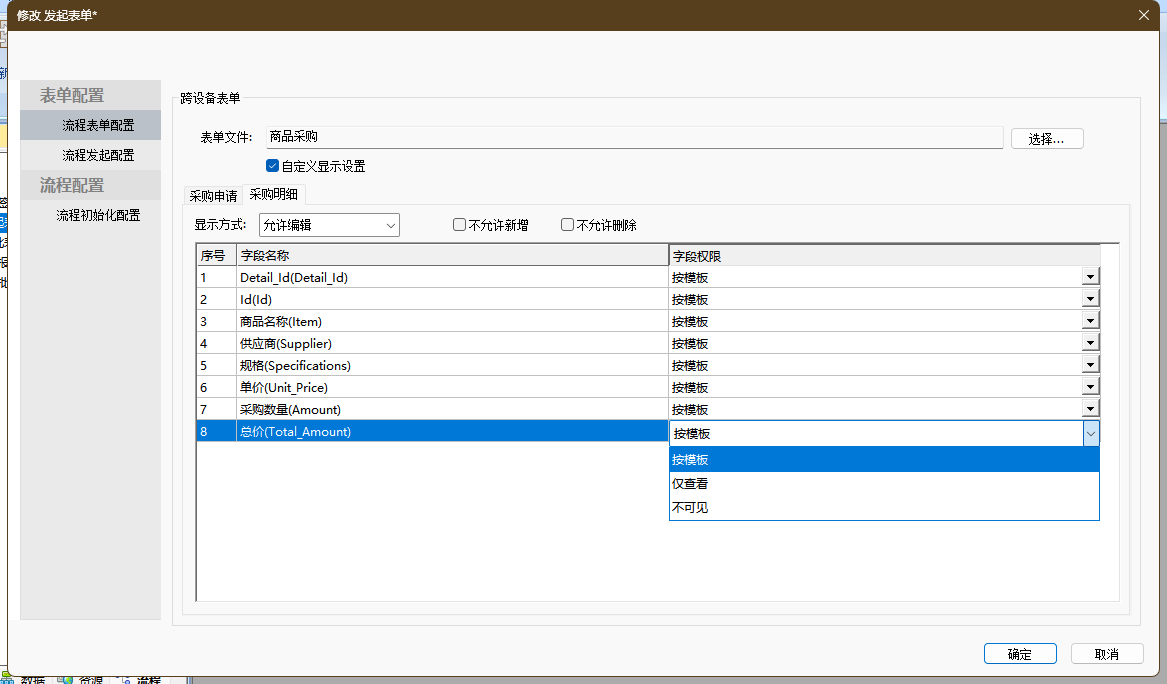Enable the 不允许新增 checkbox
Image resolution: width=1167 pixels, height=684 pixels.
point(460,225)
